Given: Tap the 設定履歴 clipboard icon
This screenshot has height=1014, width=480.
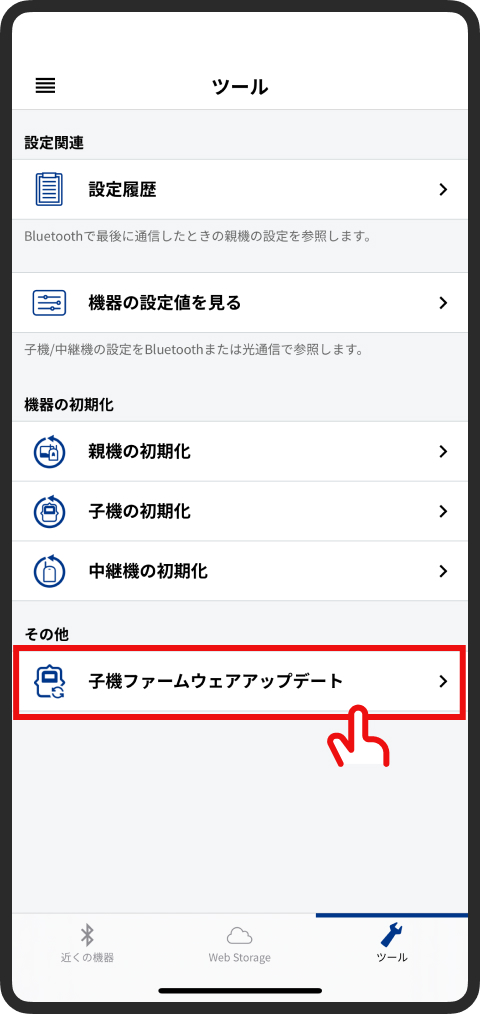Looking at the screenshot, I should pyautogui.click(x=49, y=189).
